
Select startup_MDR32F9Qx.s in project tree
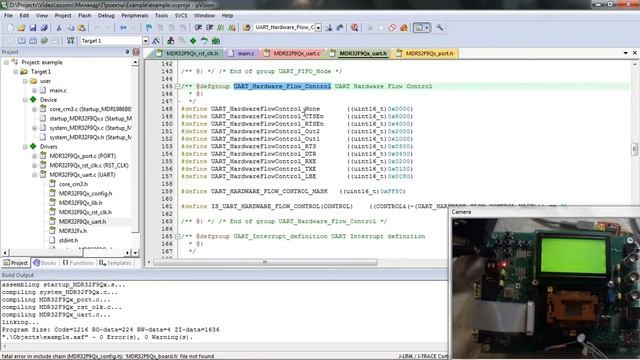90,119
